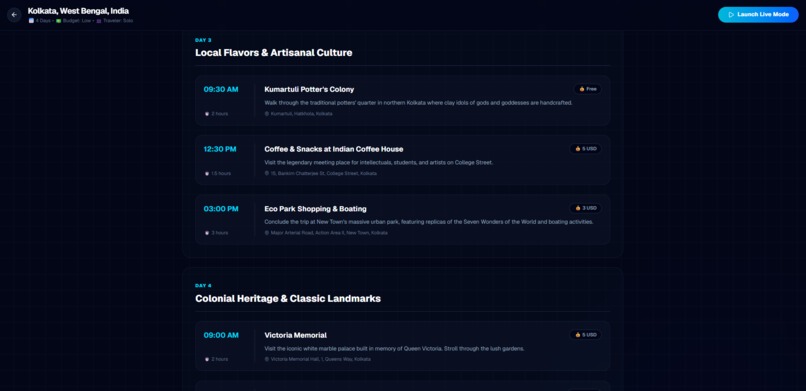Click the Kumartuli, Hatkhola, Kolkata address
The height and width of the screenshot is (391, 806).
pos(301,114)
